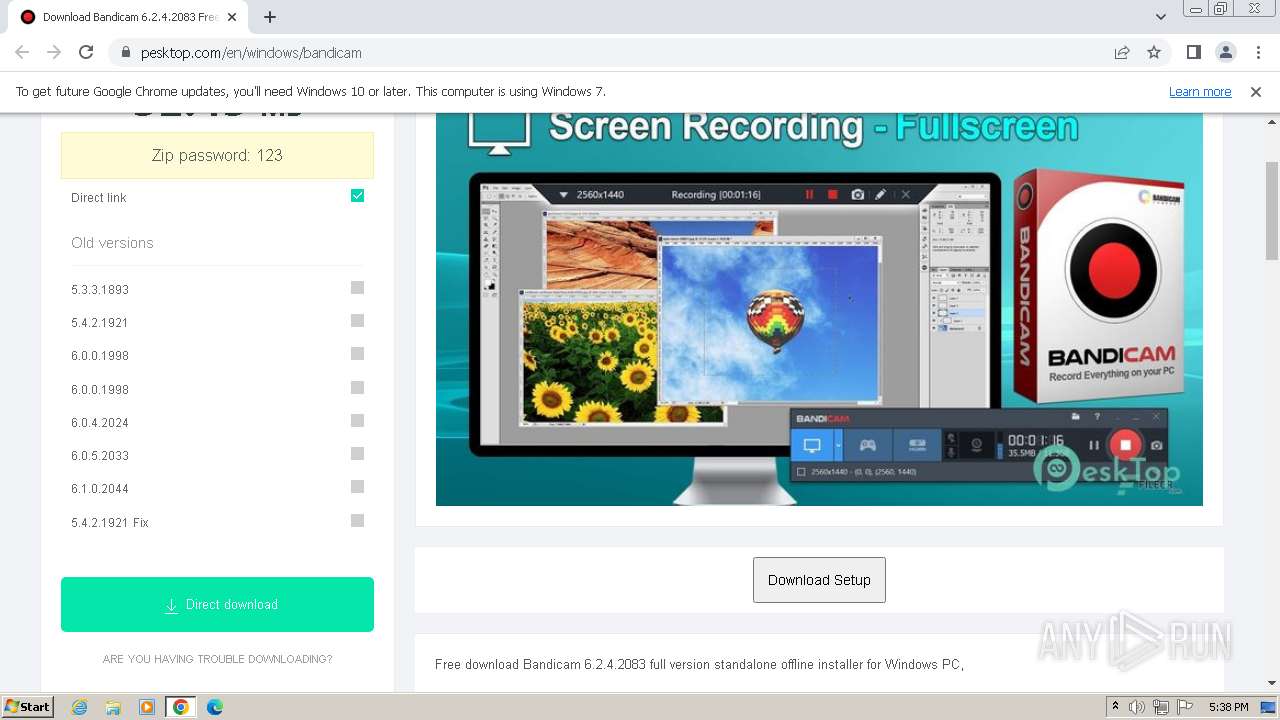Open network tray icon
Viewport: 1280px width, 720px height.
pyautogui.click(x=1161, y=707)
